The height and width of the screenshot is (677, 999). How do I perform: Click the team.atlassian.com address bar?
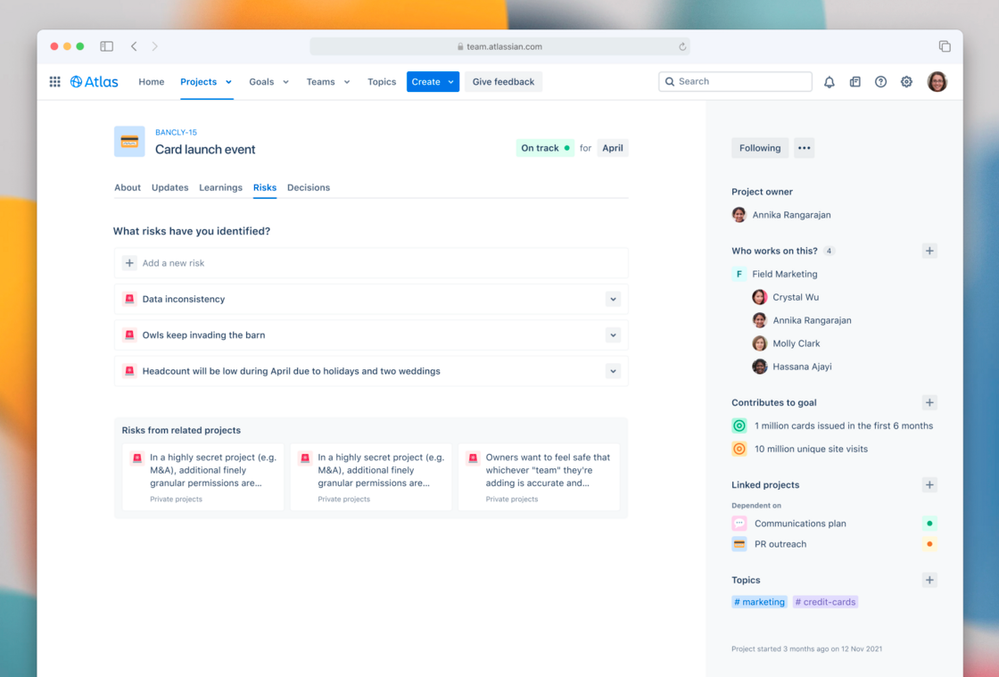500,46
